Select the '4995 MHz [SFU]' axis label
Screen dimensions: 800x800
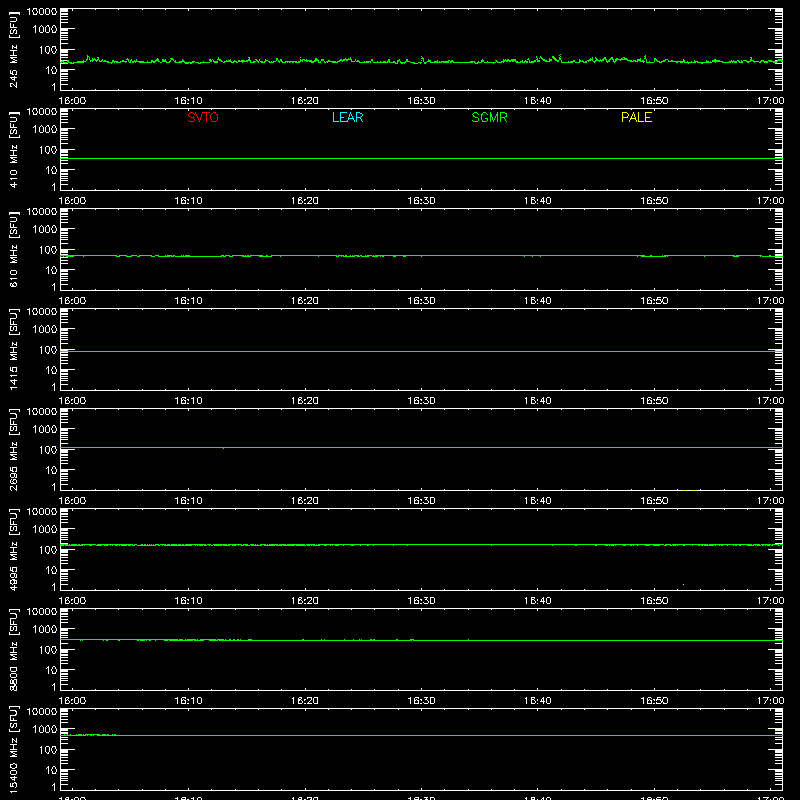point(13,549)
